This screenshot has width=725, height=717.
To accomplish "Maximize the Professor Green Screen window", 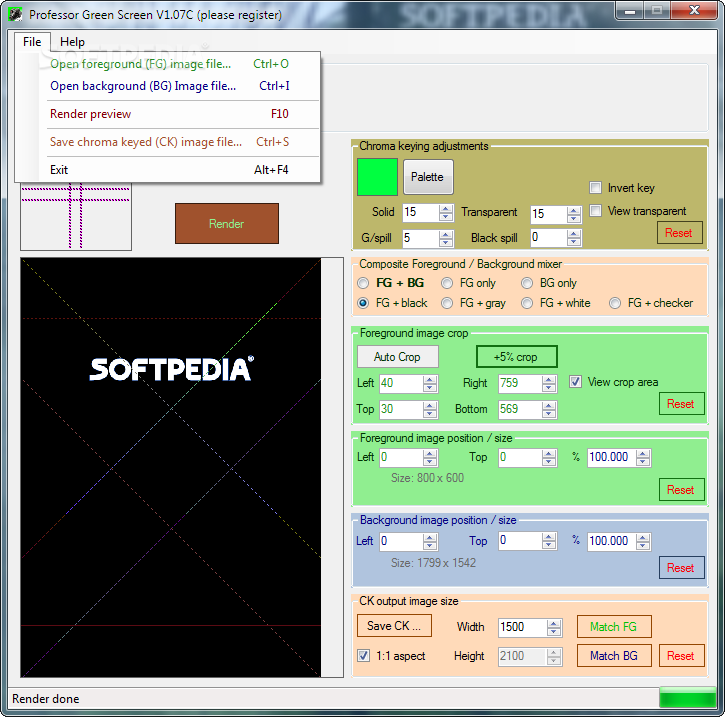I will [x=657, y=10].
